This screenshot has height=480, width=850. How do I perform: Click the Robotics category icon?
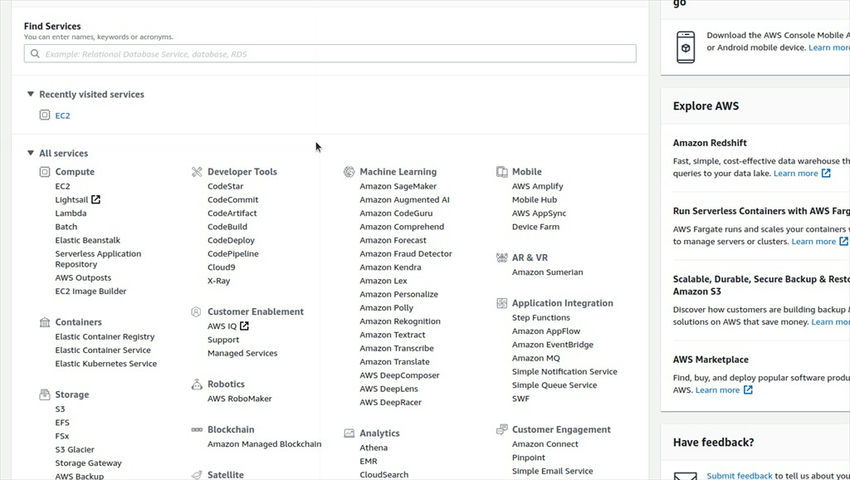(197, 384)
